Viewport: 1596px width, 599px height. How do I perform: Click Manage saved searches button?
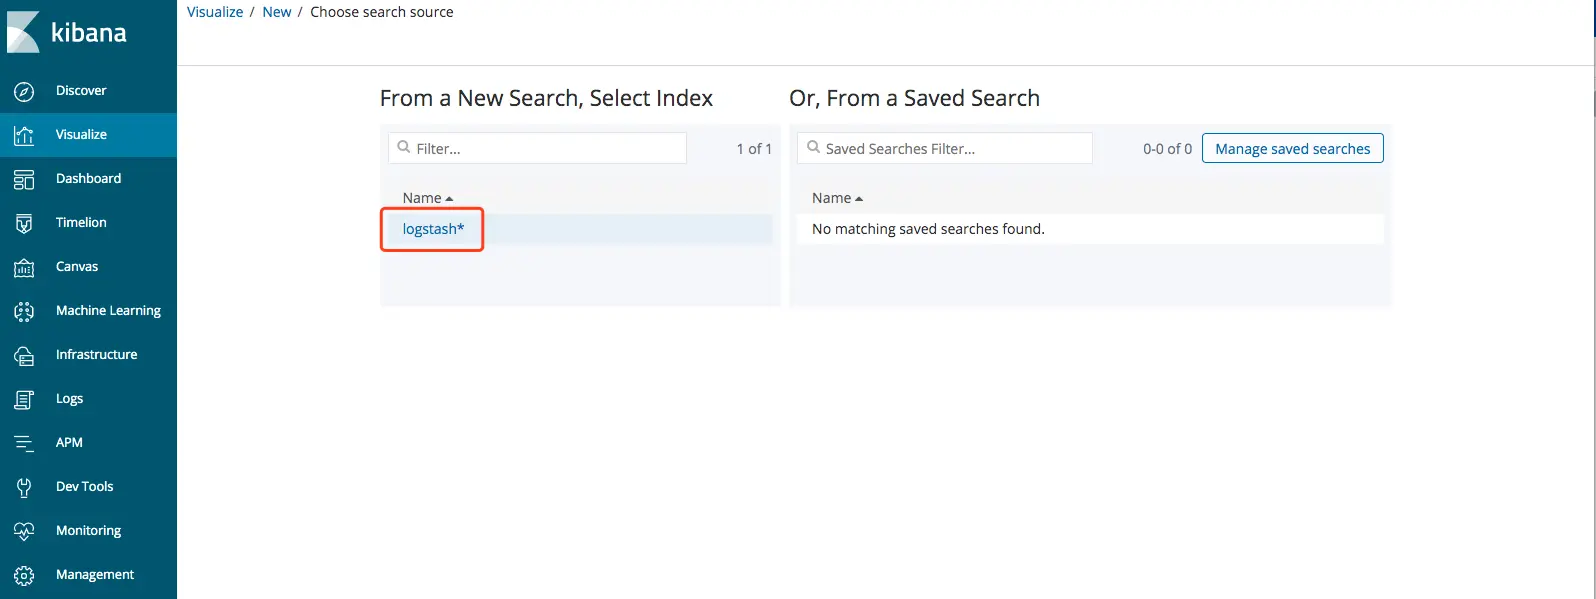[x=1292, y=149]
